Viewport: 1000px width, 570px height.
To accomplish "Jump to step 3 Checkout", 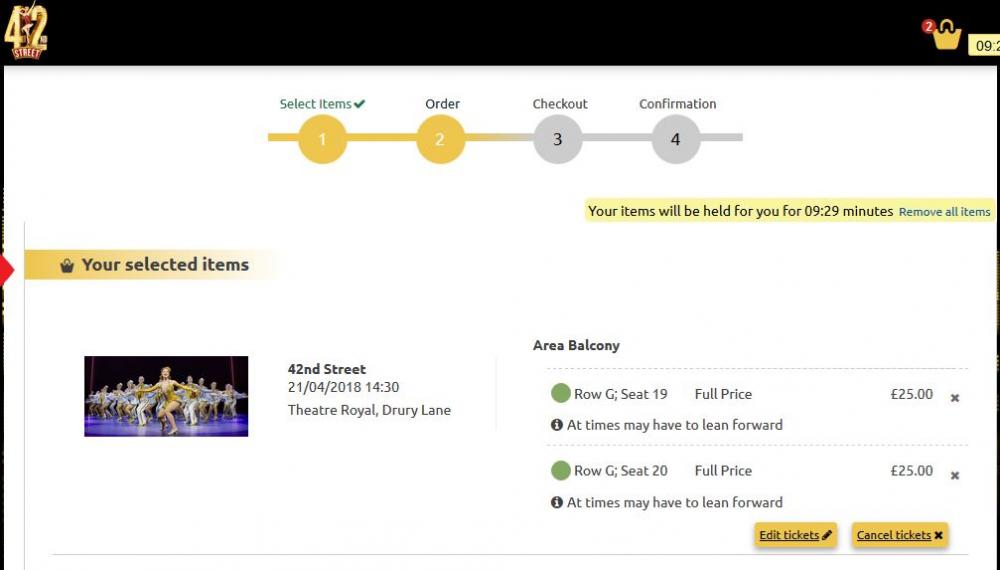I will [x=557, y=139].
